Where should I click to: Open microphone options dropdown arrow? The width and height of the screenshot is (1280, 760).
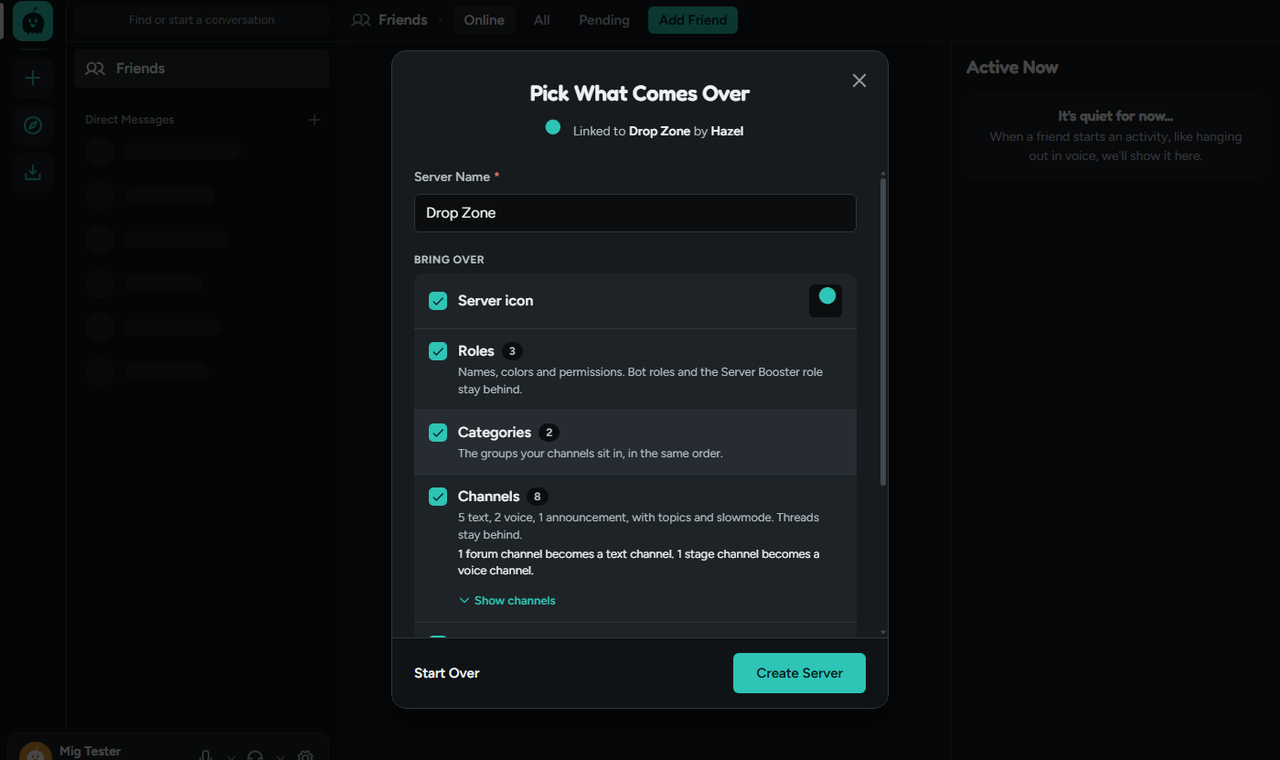pyautogui.click(x=231, y=757)
